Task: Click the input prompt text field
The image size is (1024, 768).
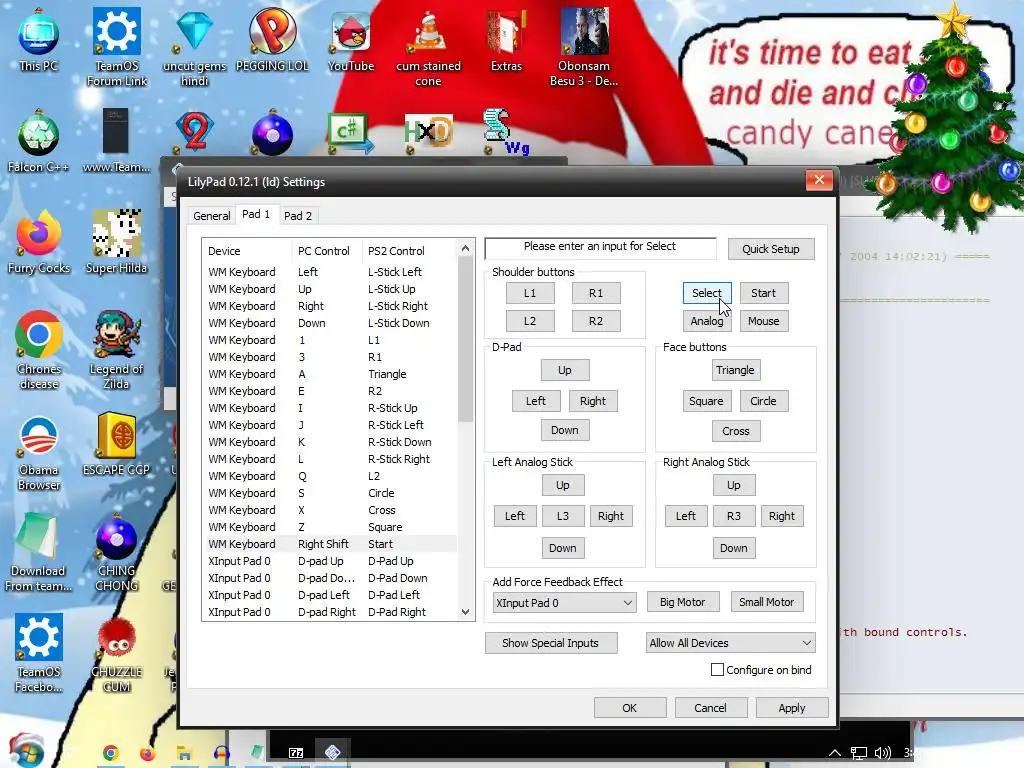Action: [x=600, y=247]
